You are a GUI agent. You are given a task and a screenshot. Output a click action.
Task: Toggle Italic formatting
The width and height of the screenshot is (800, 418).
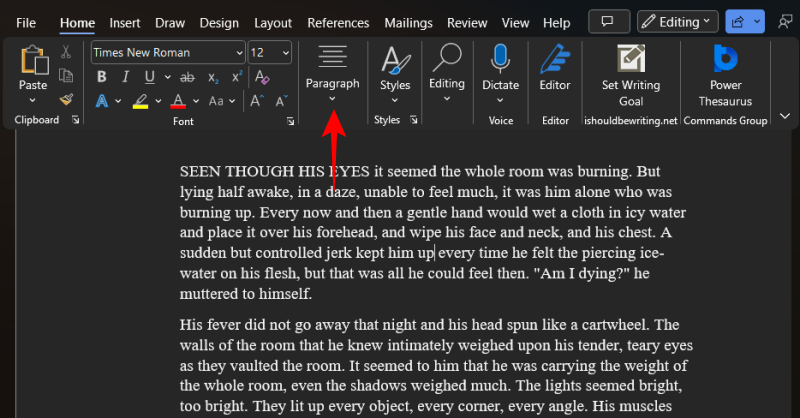coord(126,76)
